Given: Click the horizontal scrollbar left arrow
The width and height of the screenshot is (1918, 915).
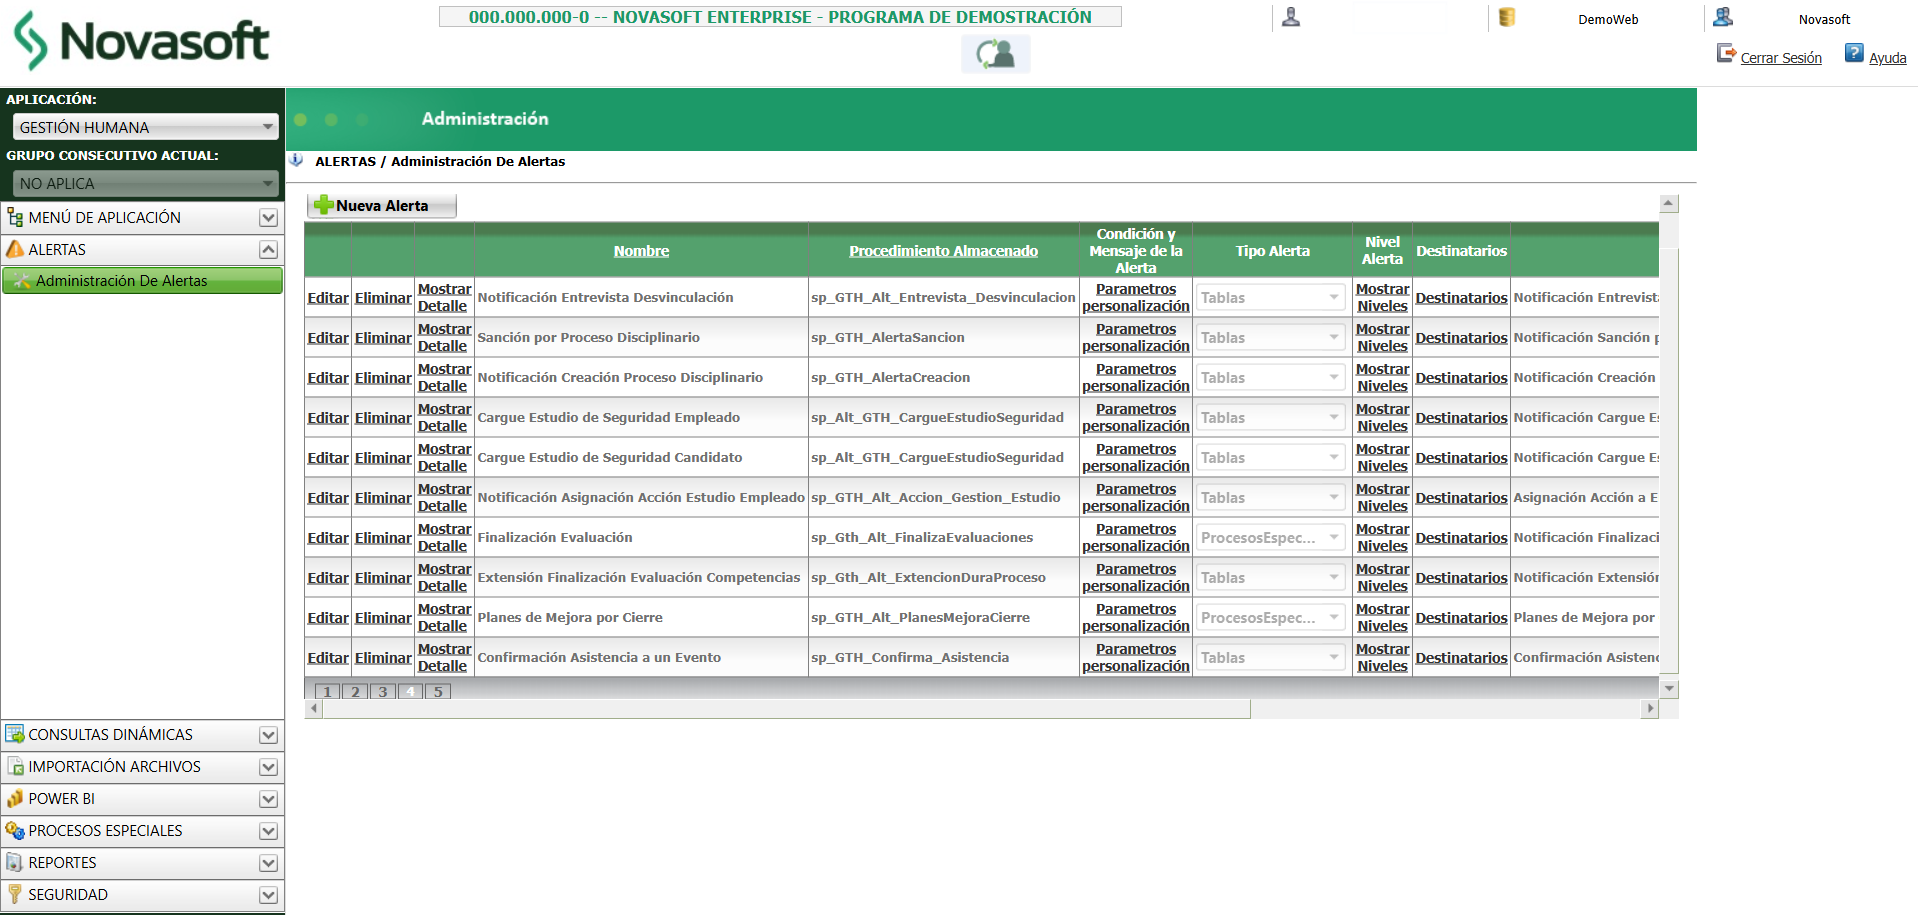Looking at the screenshot, I should [x=314, y=709].
